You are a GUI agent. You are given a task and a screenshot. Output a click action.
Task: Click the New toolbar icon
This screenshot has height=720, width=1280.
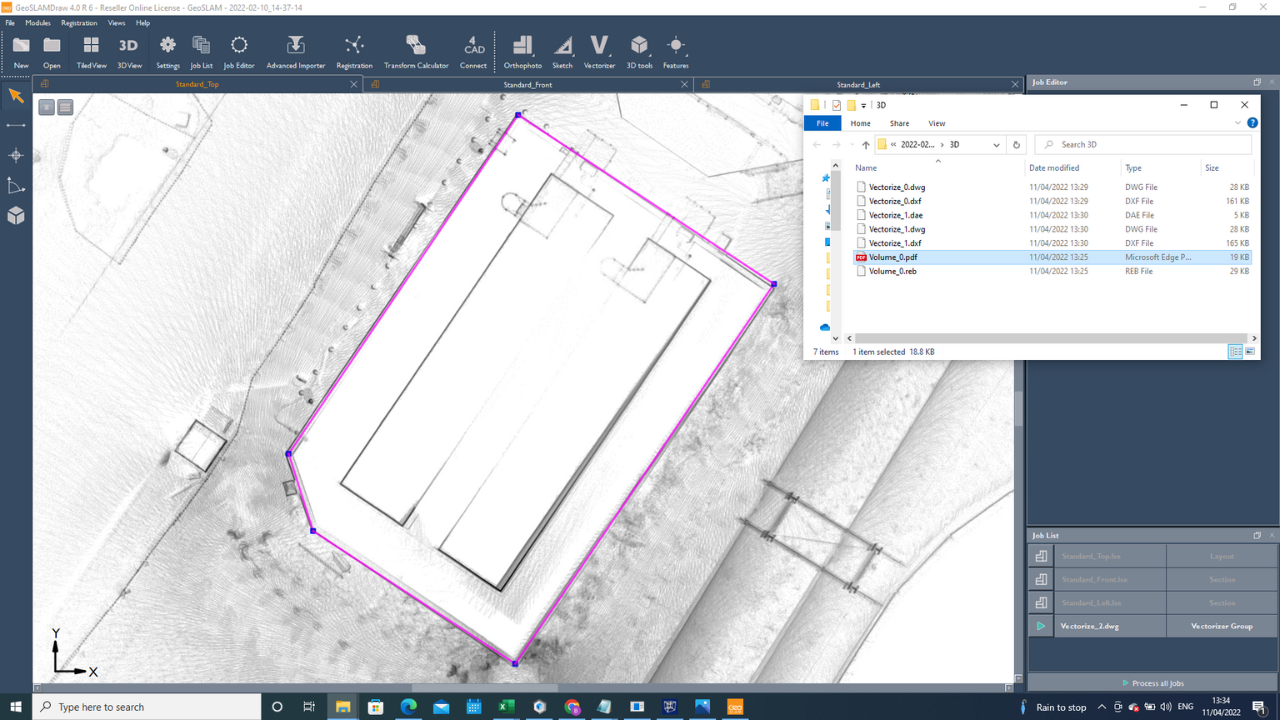point(21,51)
